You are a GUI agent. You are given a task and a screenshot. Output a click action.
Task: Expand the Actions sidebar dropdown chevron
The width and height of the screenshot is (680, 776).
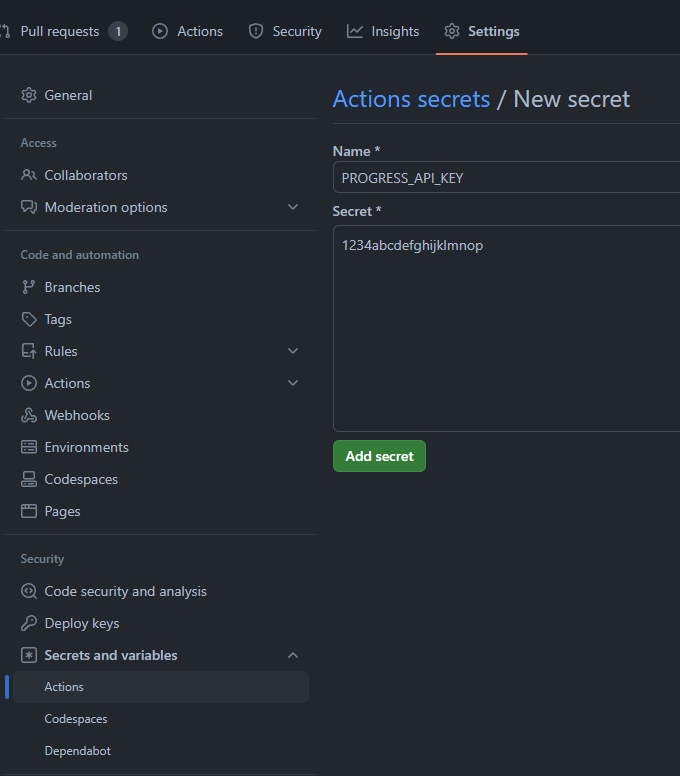pos(293,383)
